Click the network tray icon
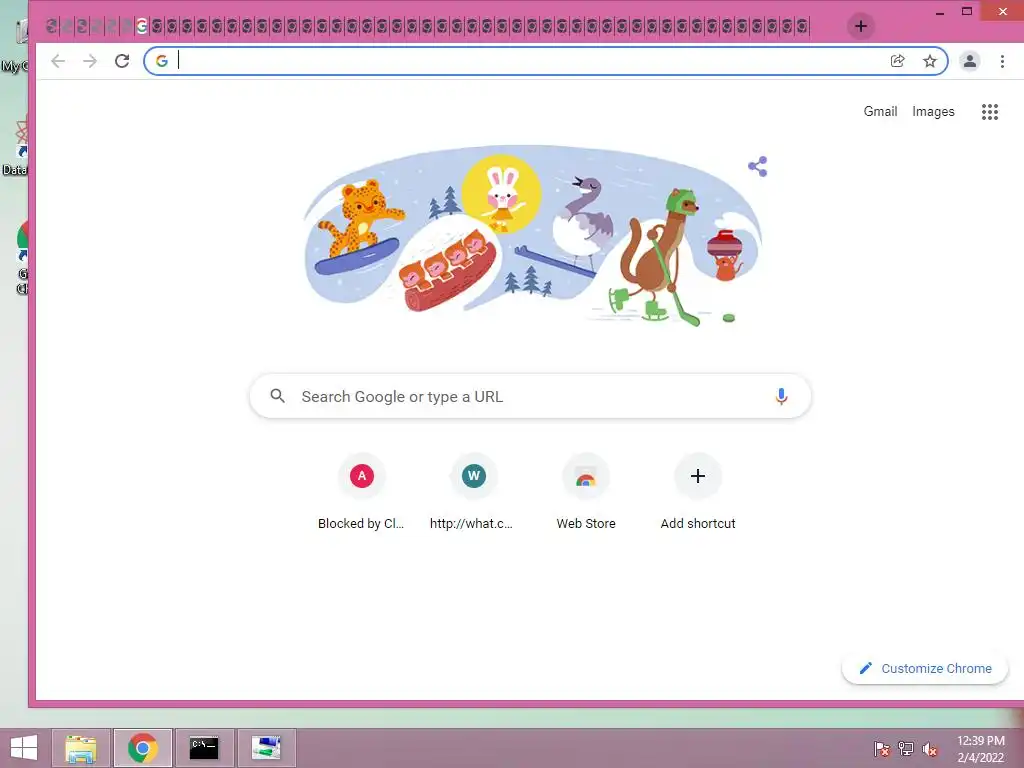Screen dimensions: 1024x768 906,749
